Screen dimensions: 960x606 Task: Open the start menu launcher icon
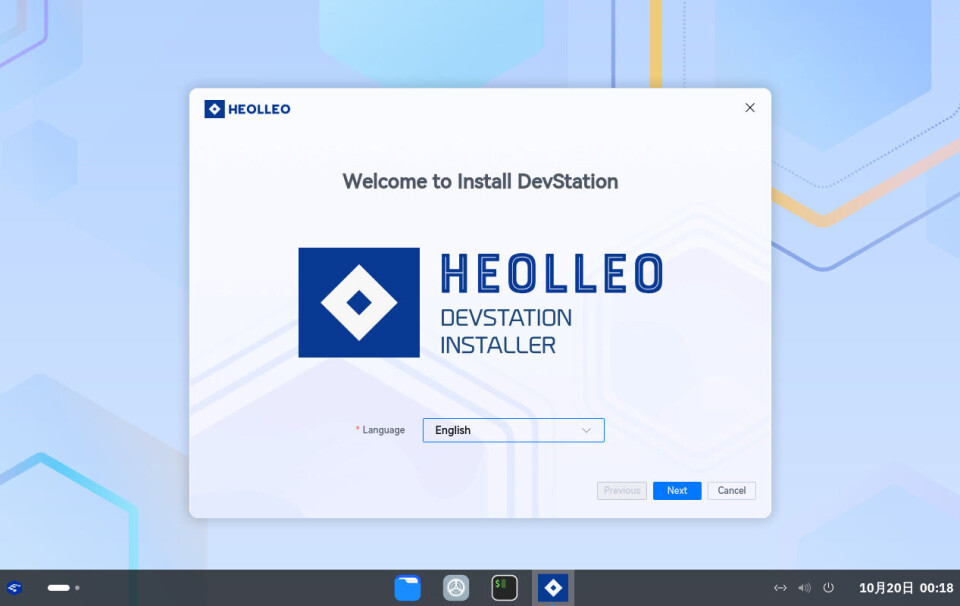(15, 588)
